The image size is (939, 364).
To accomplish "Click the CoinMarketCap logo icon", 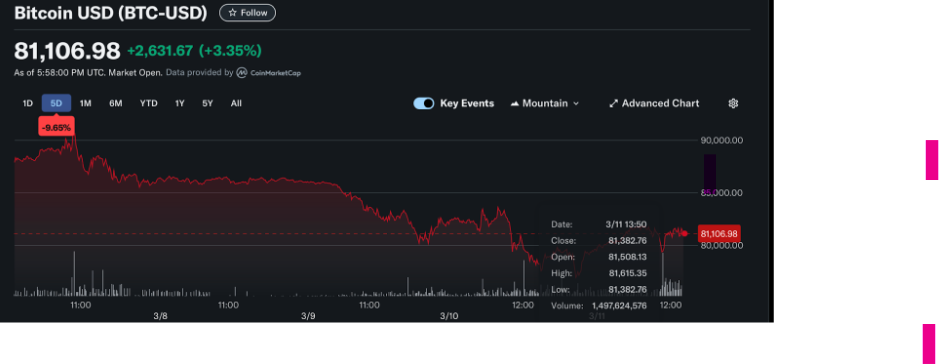I will tap(241, 72).
